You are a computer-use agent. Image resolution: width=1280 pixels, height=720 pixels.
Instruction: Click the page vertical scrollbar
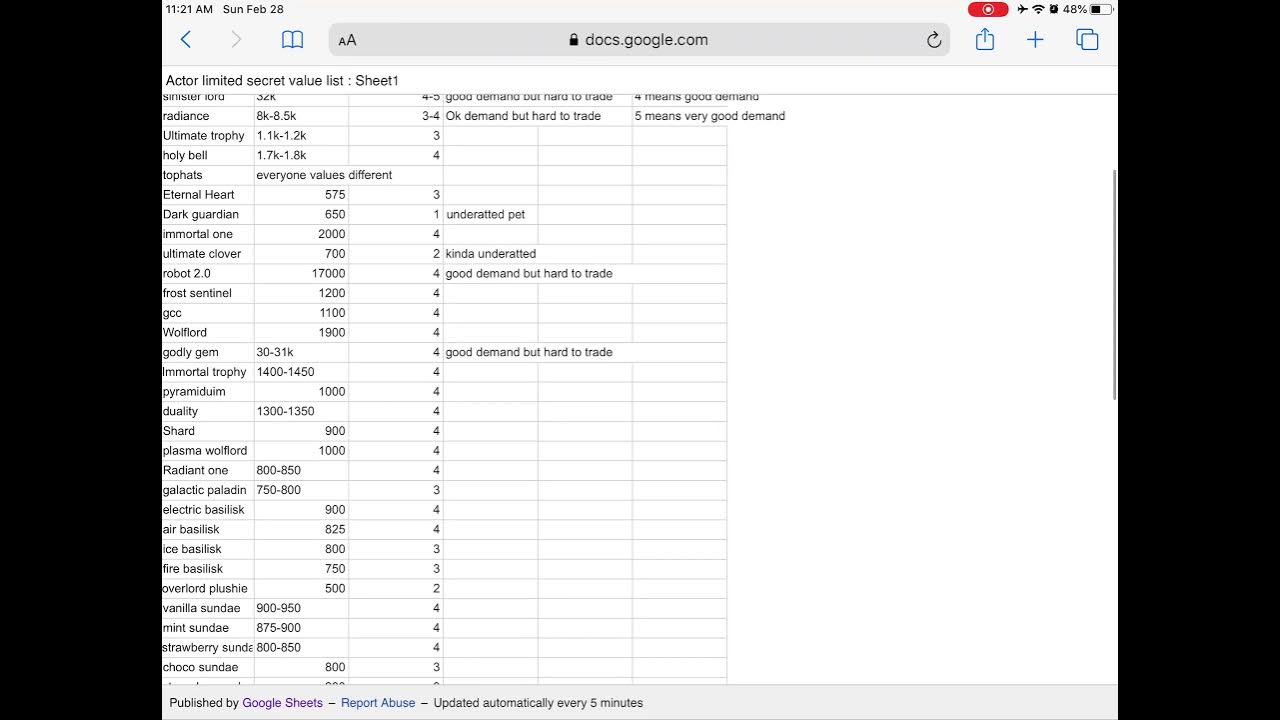coord(1114,285)
